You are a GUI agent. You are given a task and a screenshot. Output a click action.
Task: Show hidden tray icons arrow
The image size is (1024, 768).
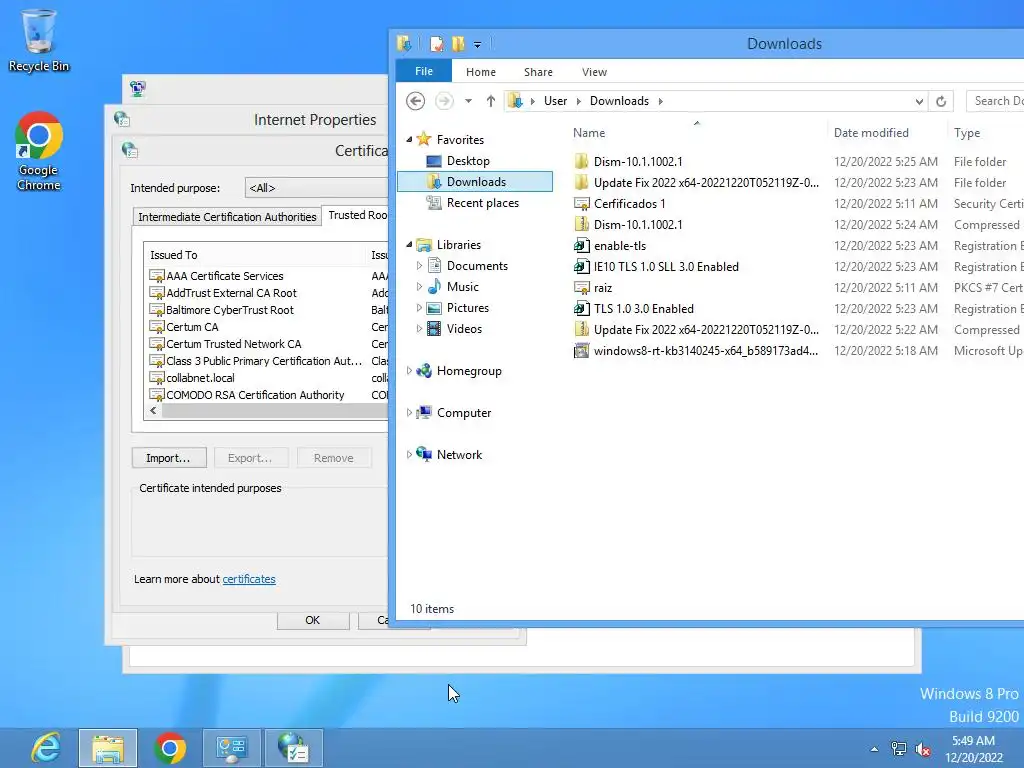pyautogui.click(x=874, y=749)
